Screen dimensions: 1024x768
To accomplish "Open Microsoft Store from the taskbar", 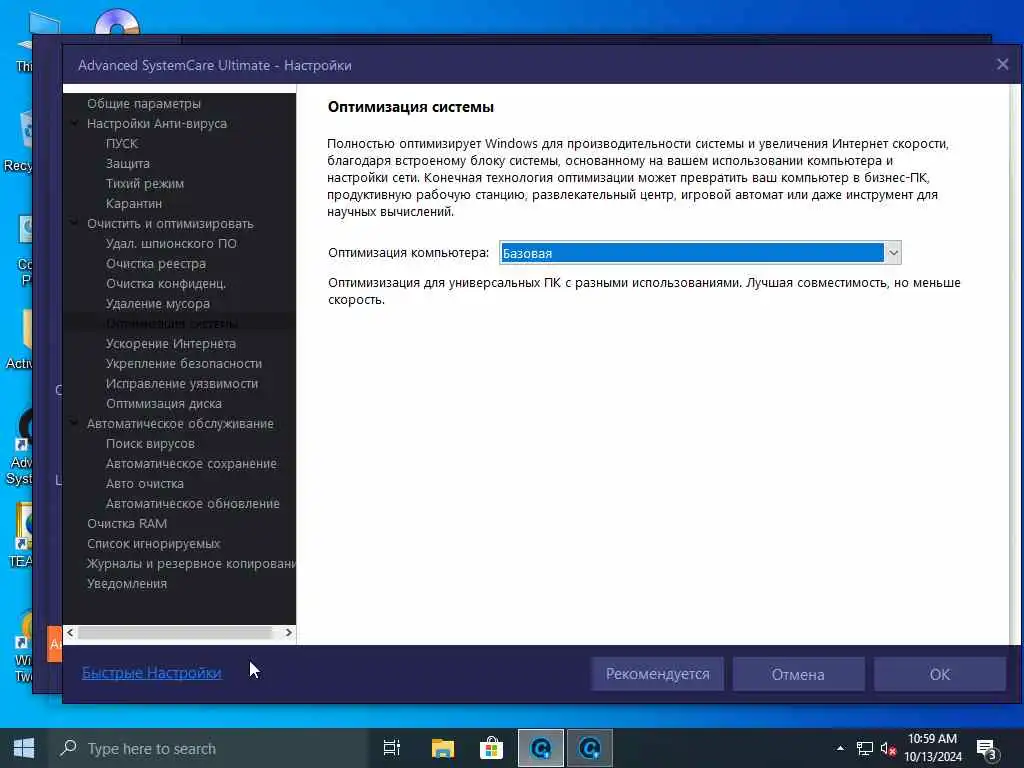I will (x=491, y=748).
